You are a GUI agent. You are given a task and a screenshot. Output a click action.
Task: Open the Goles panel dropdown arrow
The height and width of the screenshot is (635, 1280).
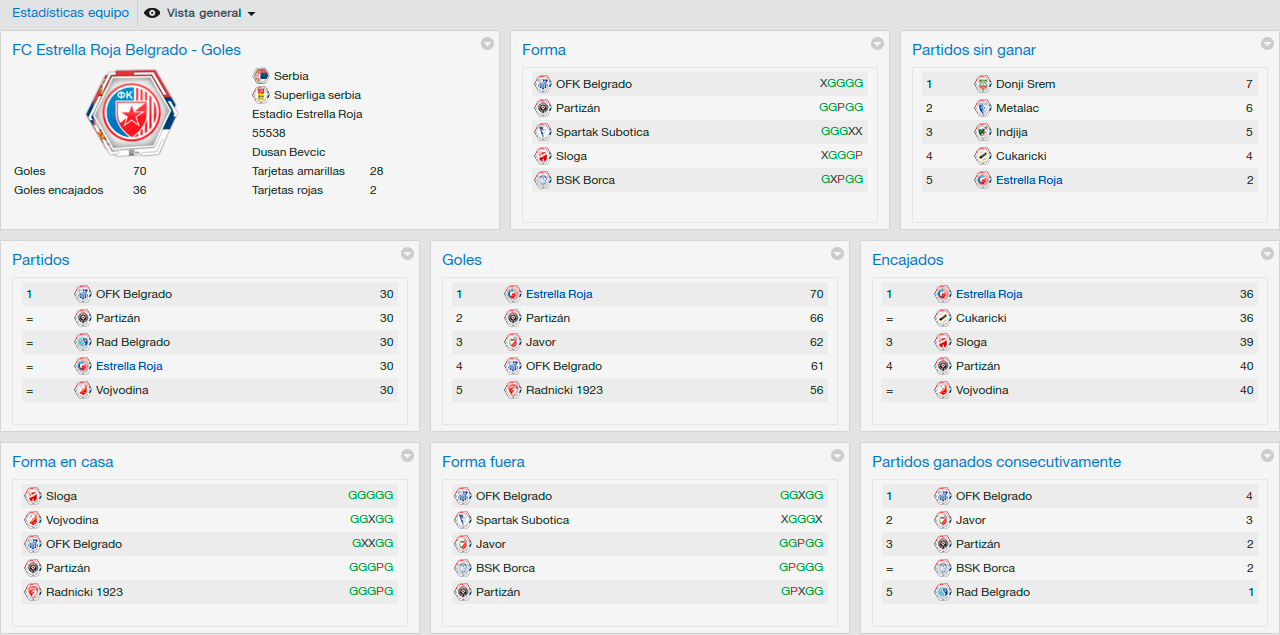pos(837,253)
